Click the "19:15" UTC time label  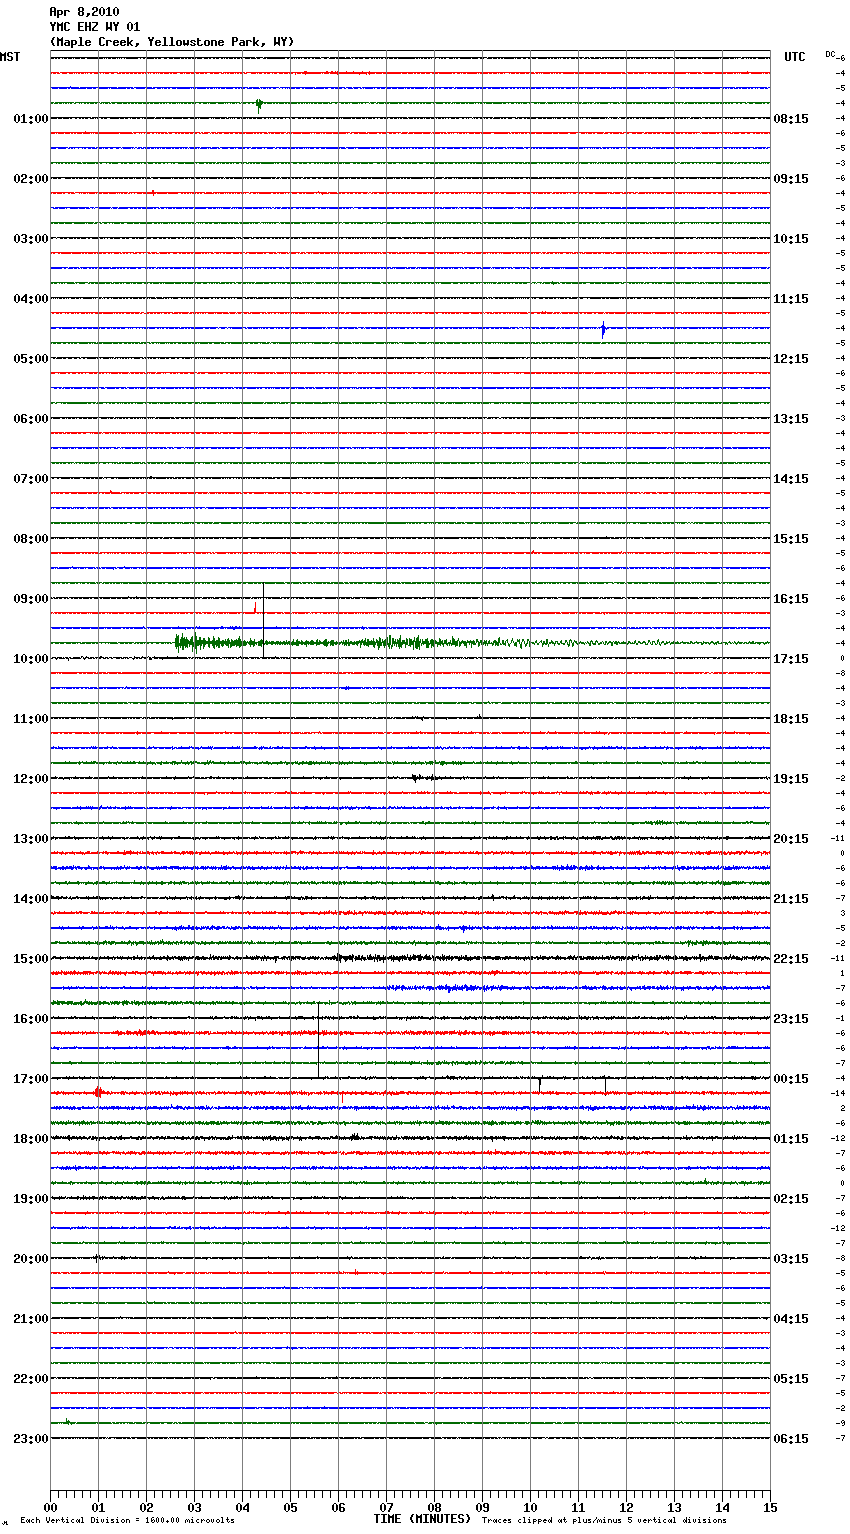pos(791,779)
